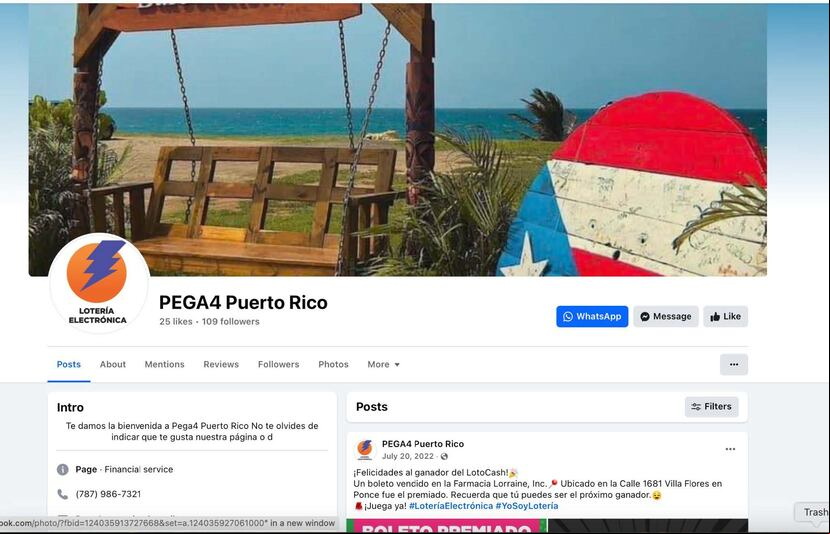
Task: Open the Mentions tab
Action: click(x=165, y=365)
